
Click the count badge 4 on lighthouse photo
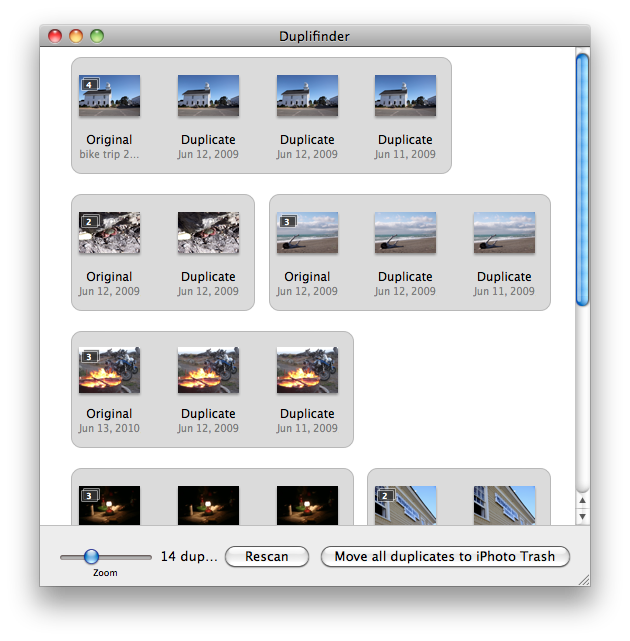point(90,86)
